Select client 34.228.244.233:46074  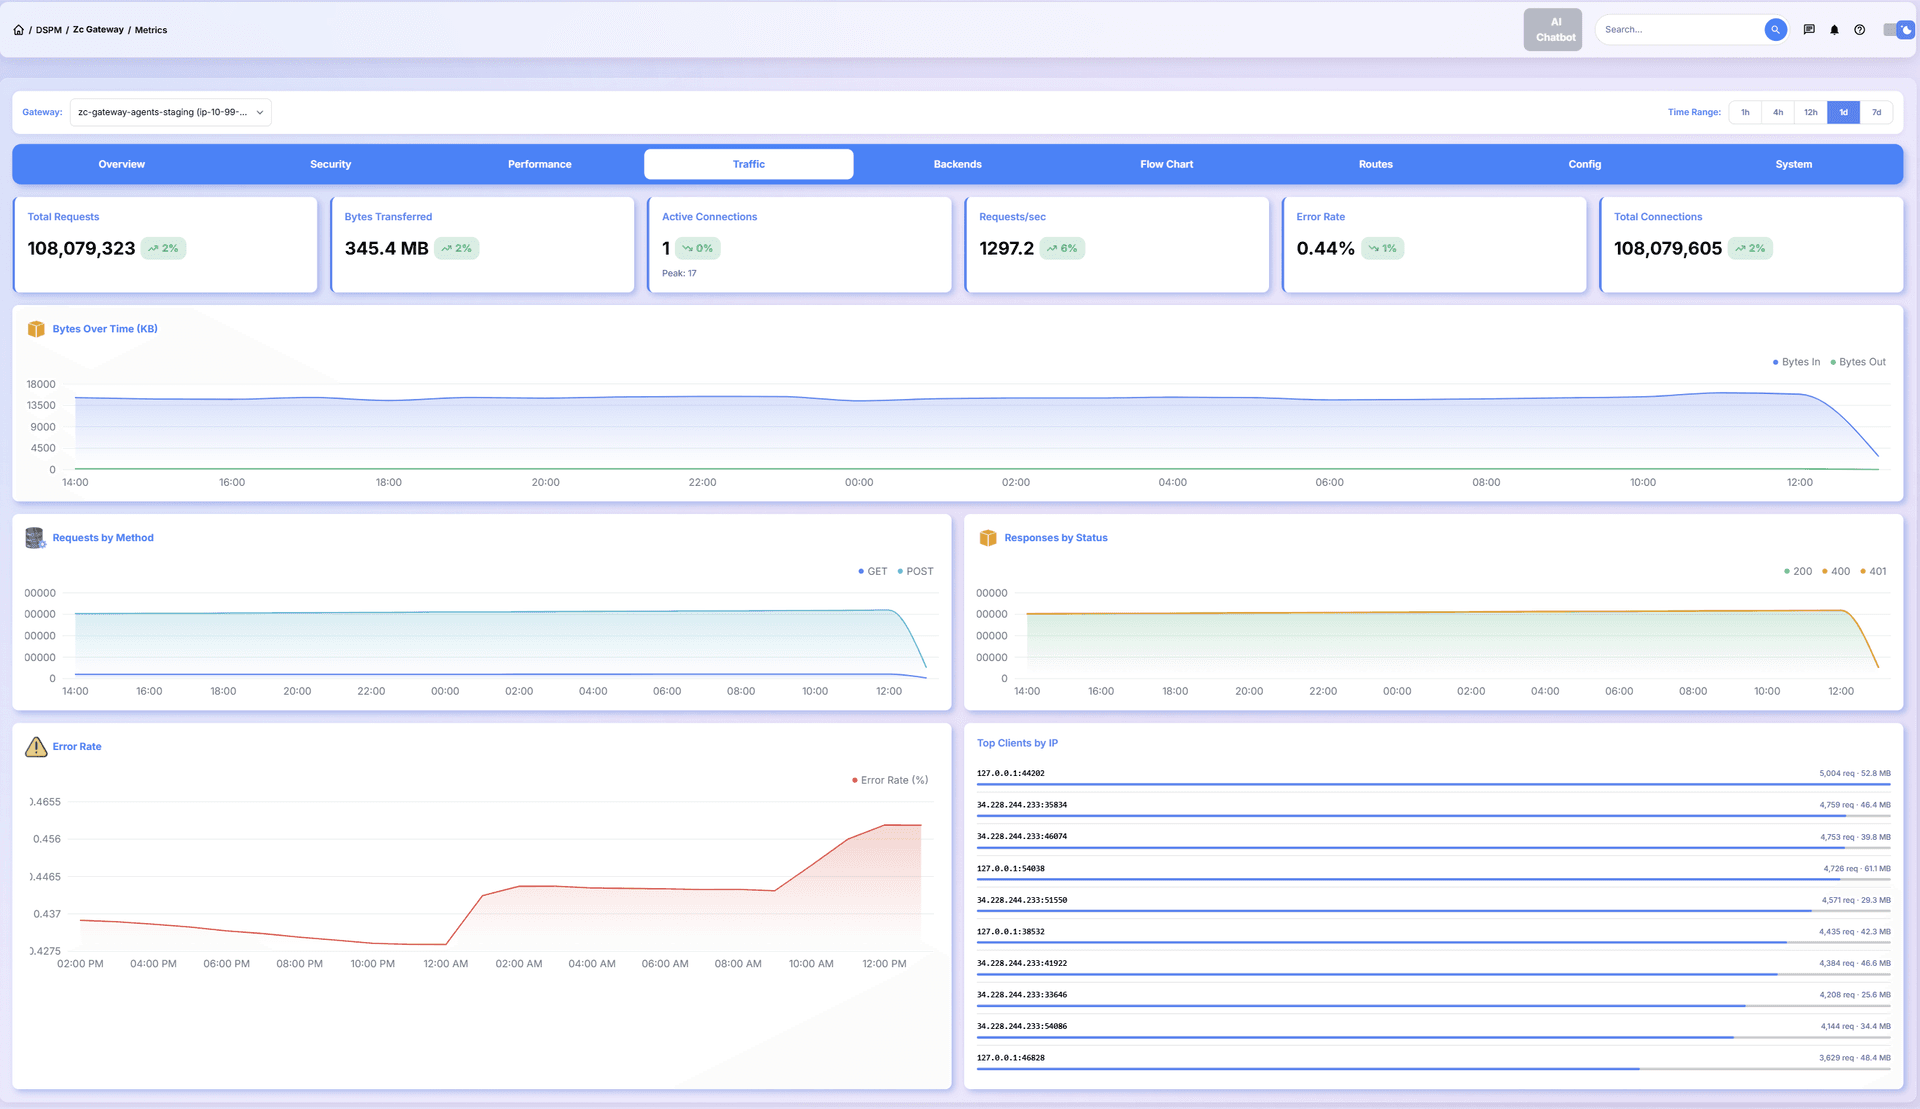[1022, 837]
